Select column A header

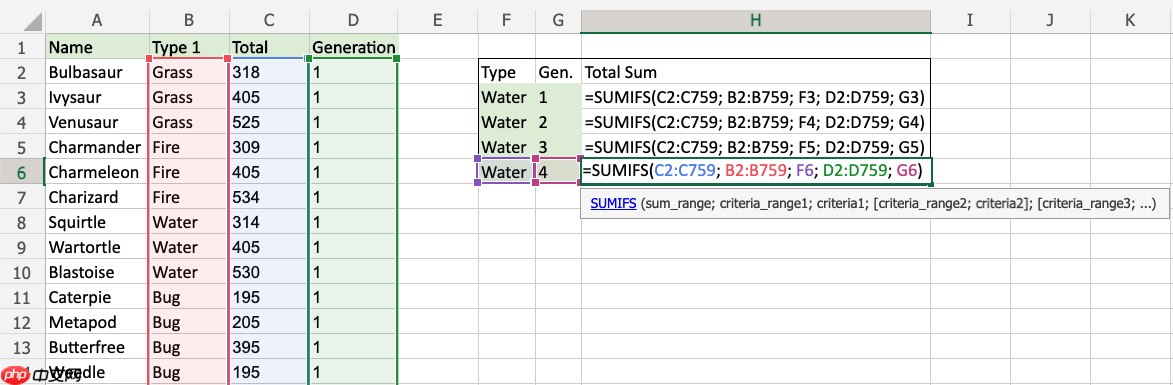point(97,21)
